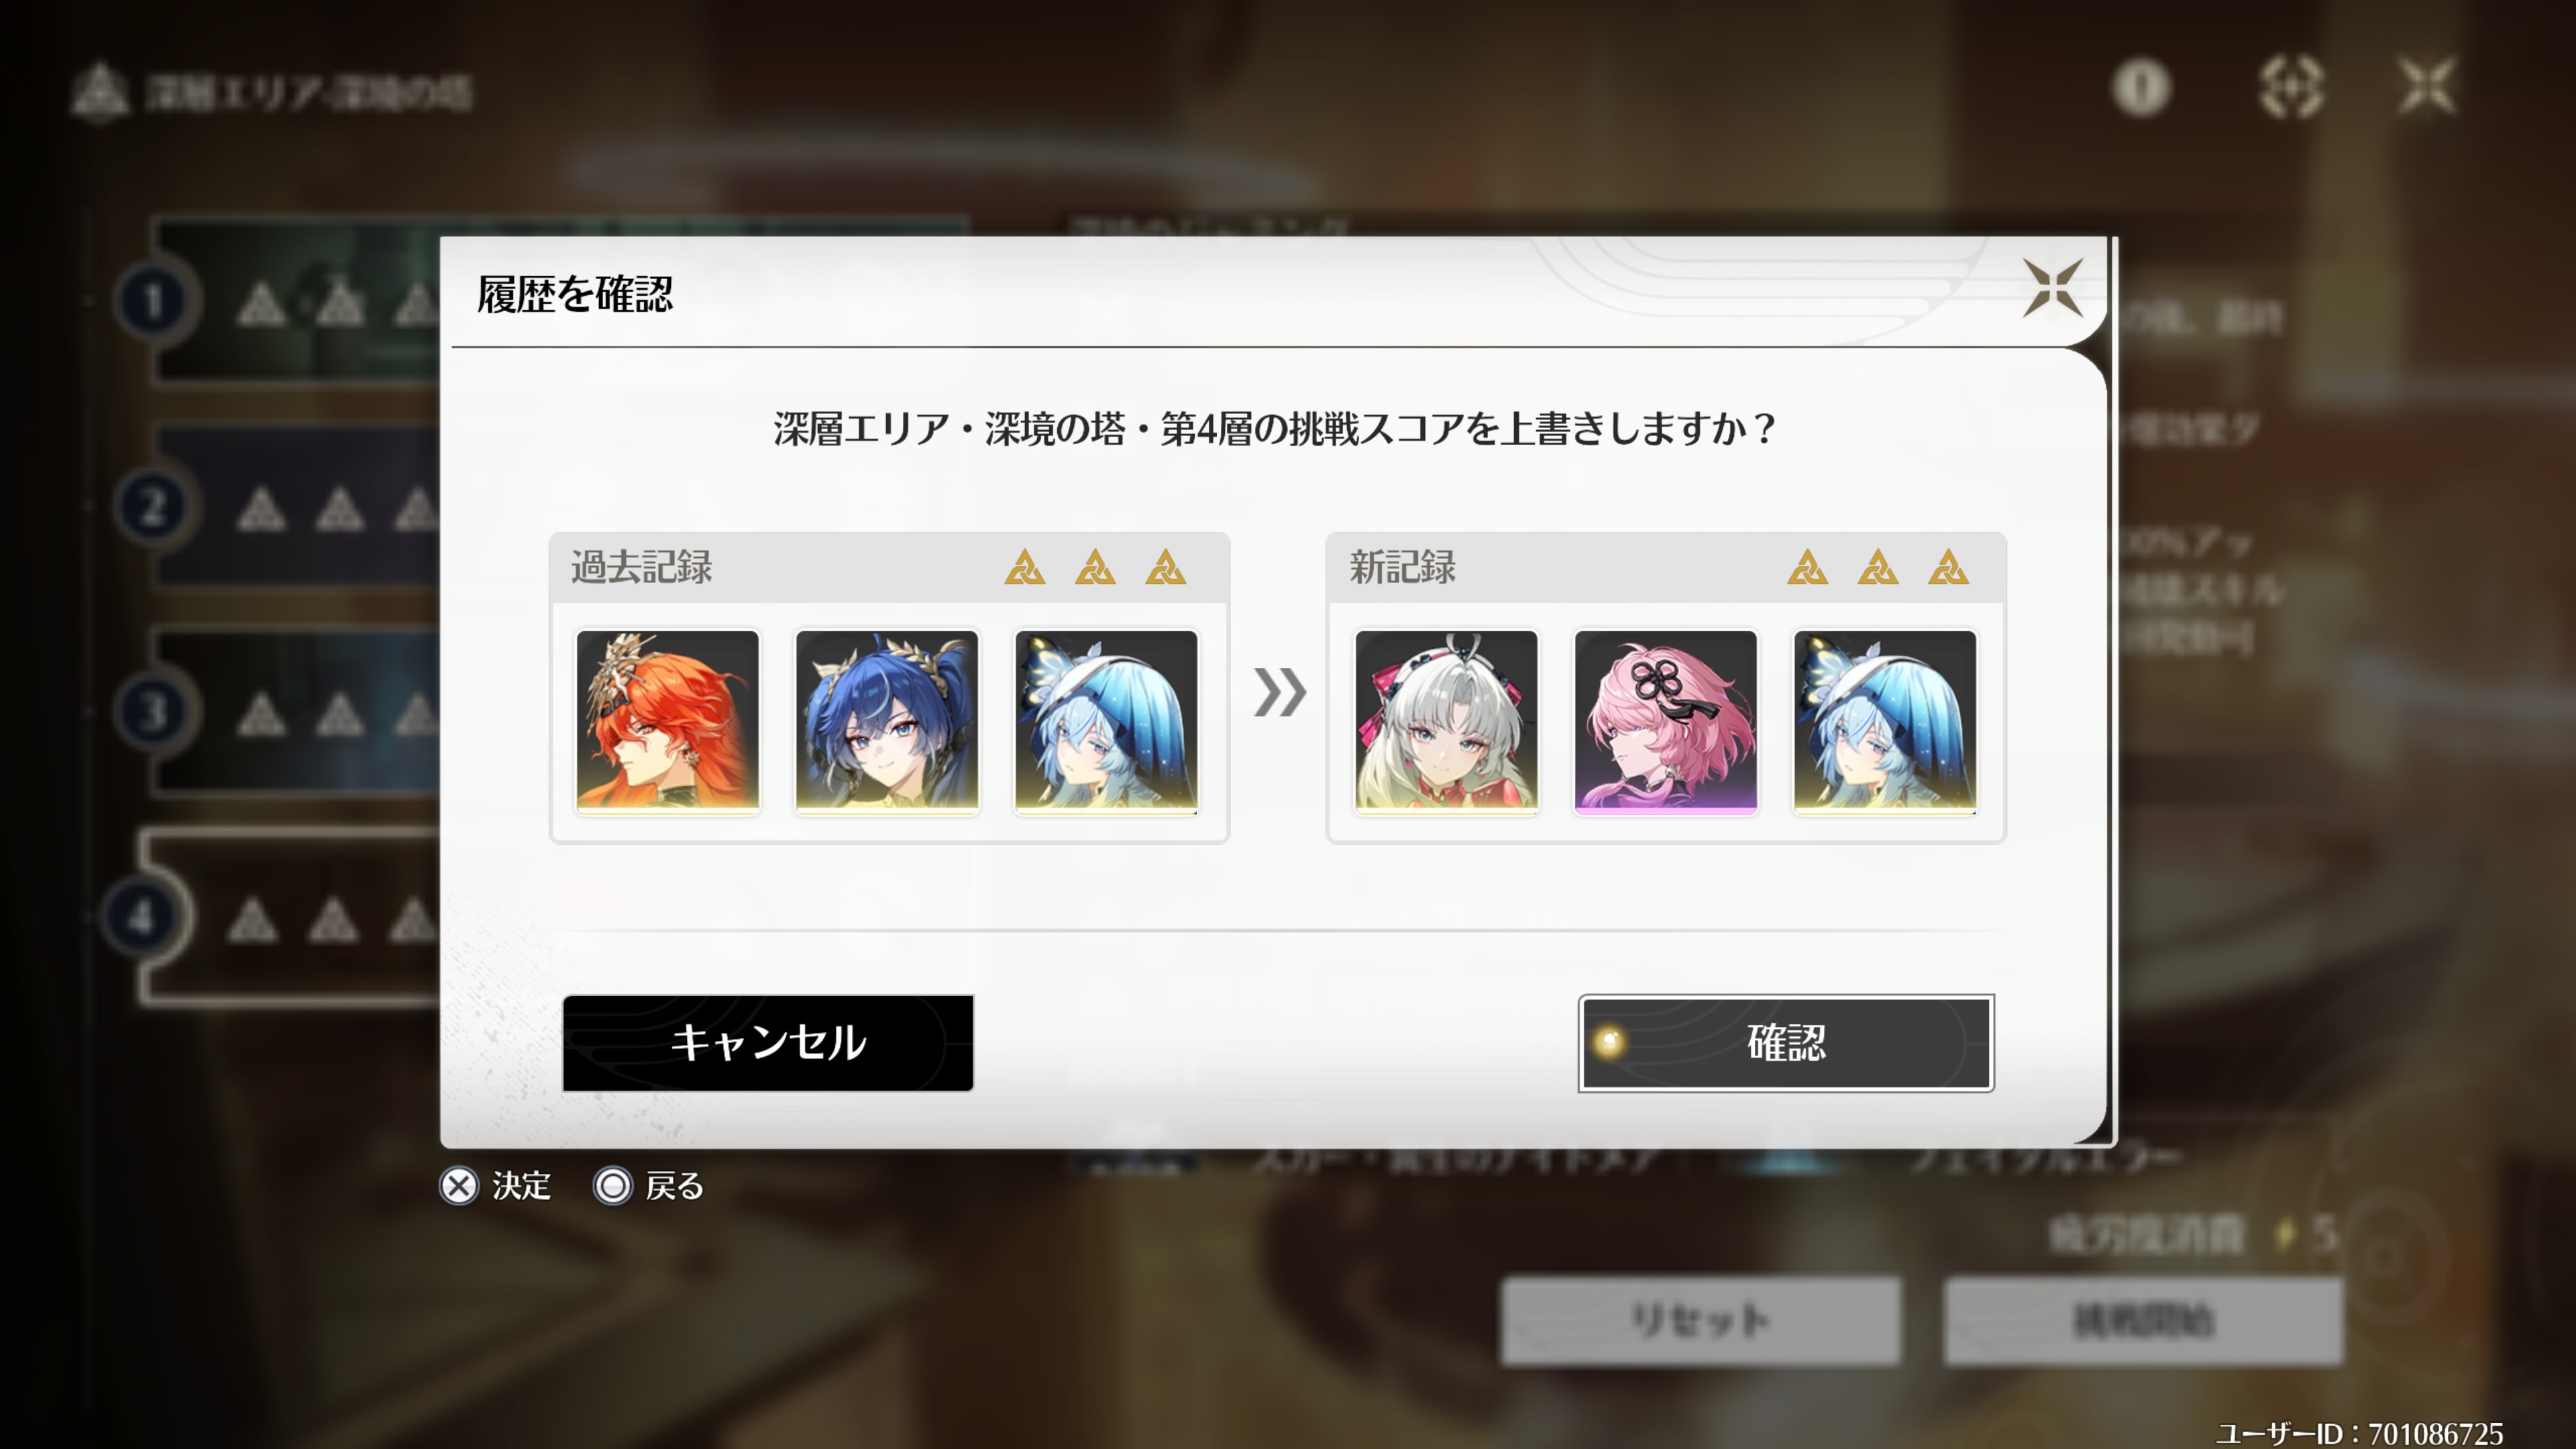
Task: Click the 確認 confirm button
Action: (x=1786, y=1043)
